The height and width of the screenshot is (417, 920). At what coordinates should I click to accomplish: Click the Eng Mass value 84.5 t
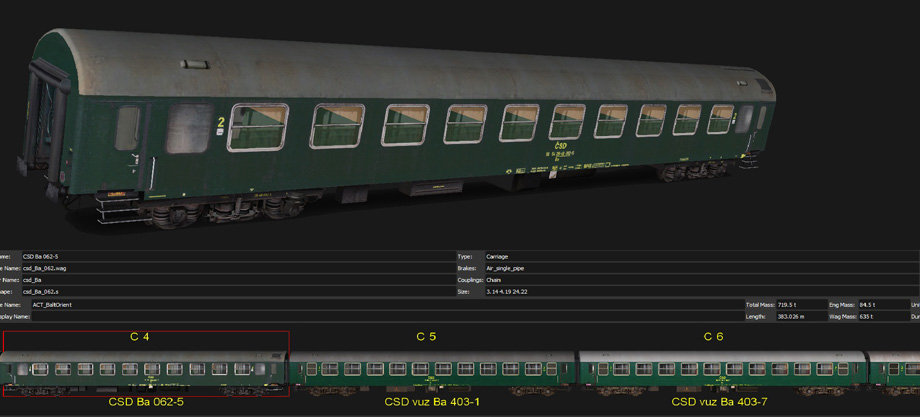[x=883, y=305]
